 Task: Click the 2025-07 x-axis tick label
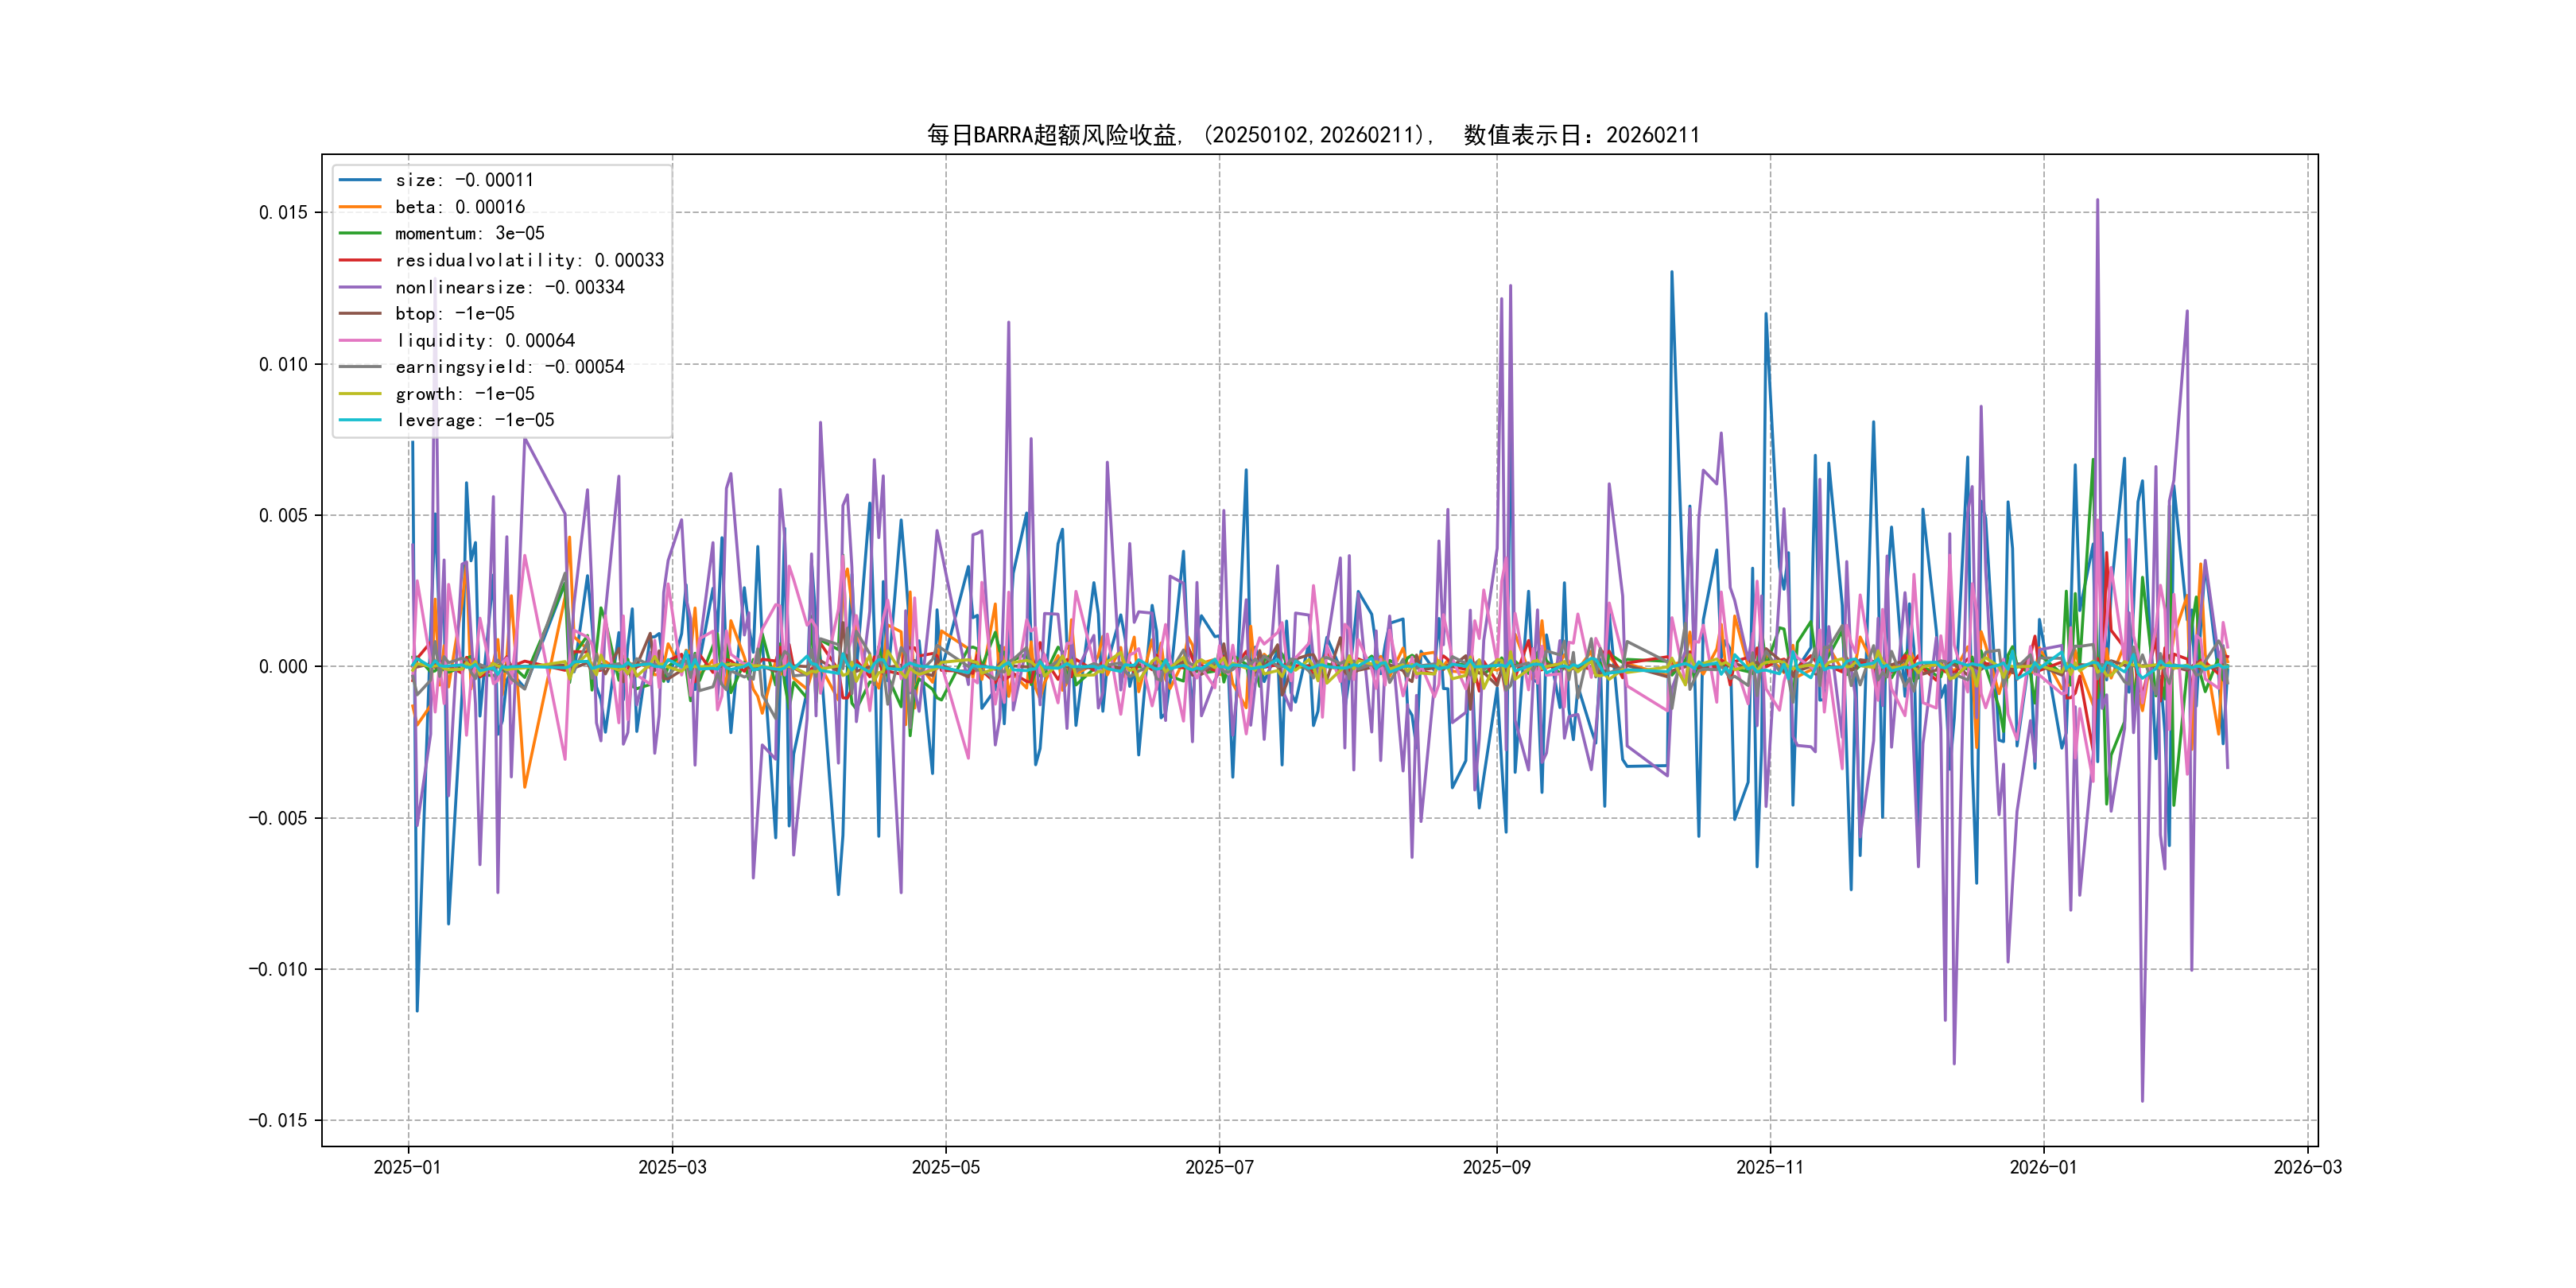click(1219, 1167)
